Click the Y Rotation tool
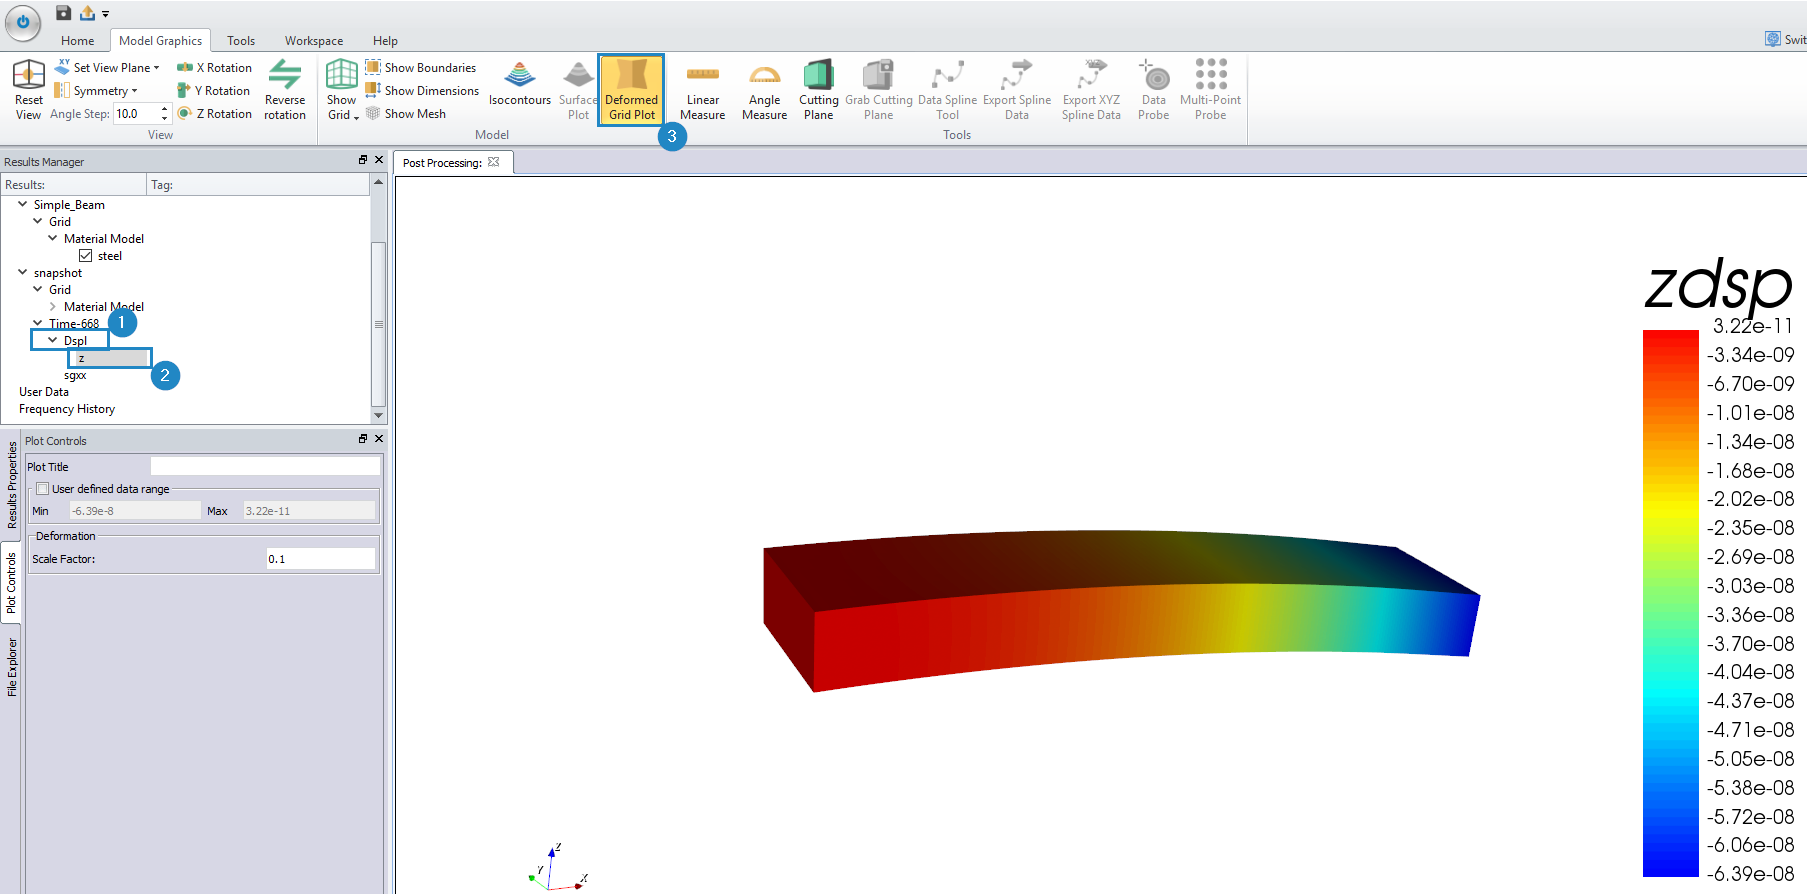Screen dimensions: 1807x894 tap(215, 90)
